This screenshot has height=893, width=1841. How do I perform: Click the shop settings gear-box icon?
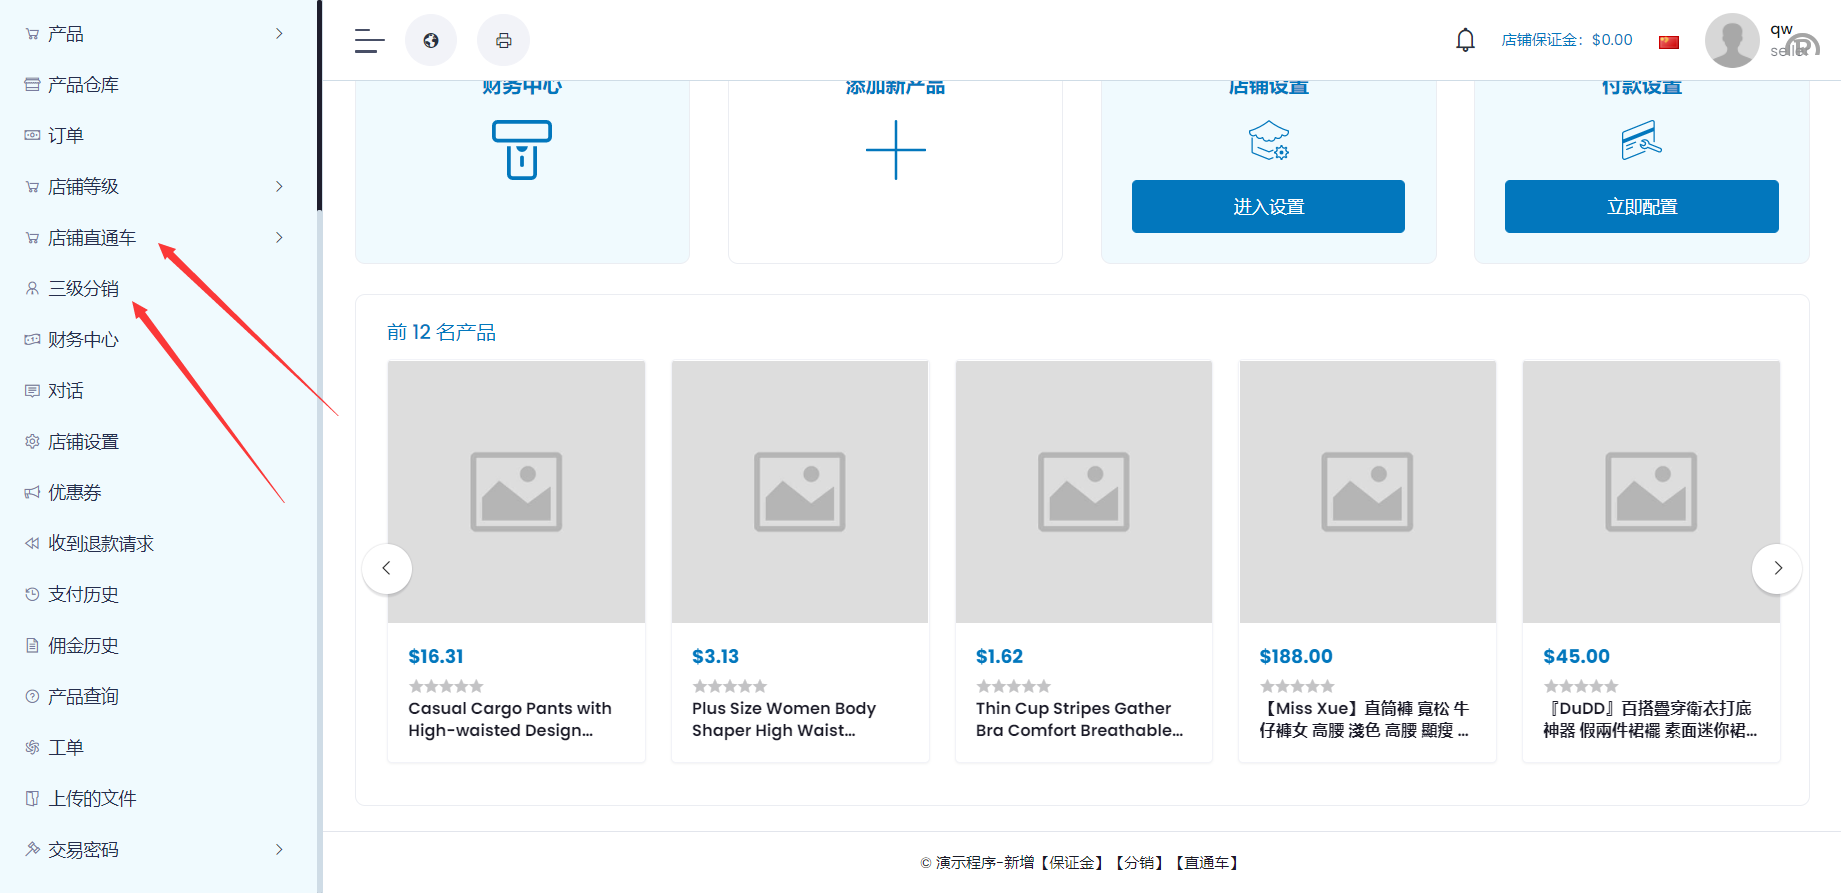(x=1268, y=141)
